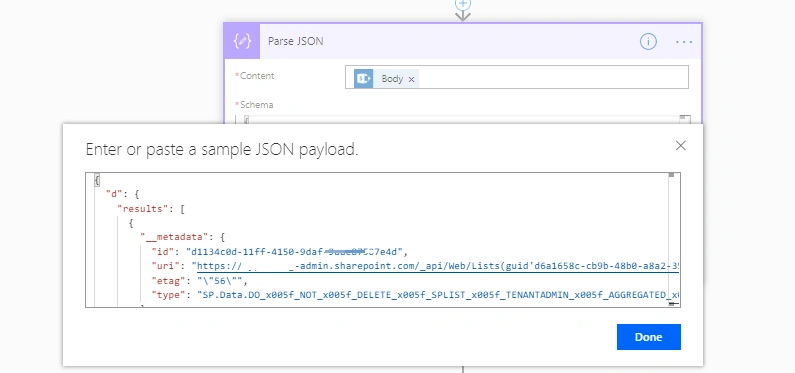Place cursor on the "etag" line
The image size is (795, 373).
click(x=199, y=281)
